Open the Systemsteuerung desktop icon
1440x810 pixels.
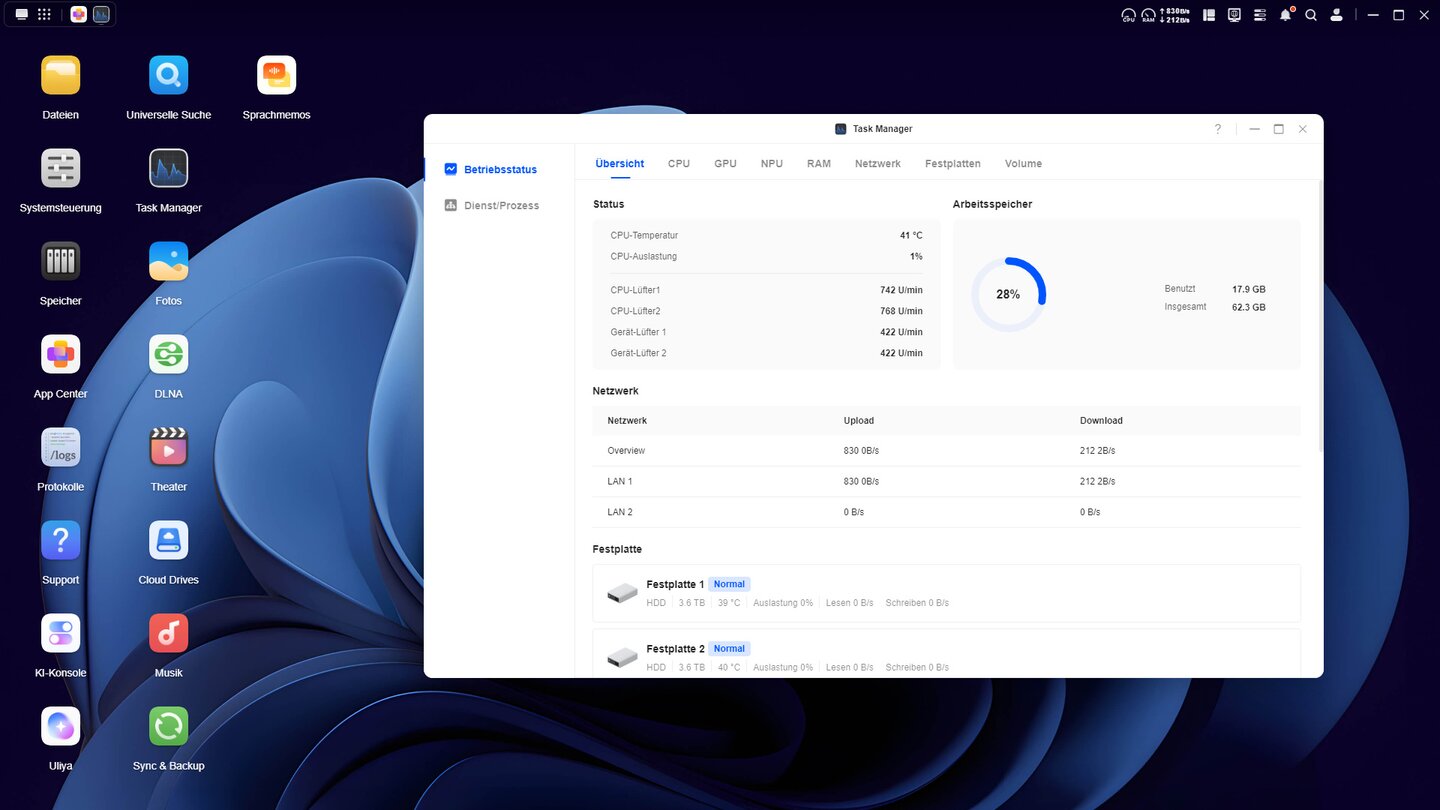[60, 169]
